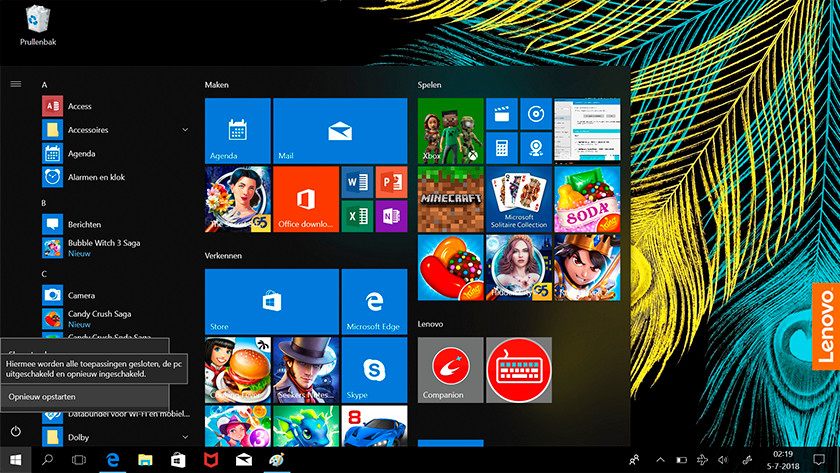Open the Bubble Witch tile

pyautogui.click(x=238, y=426)
